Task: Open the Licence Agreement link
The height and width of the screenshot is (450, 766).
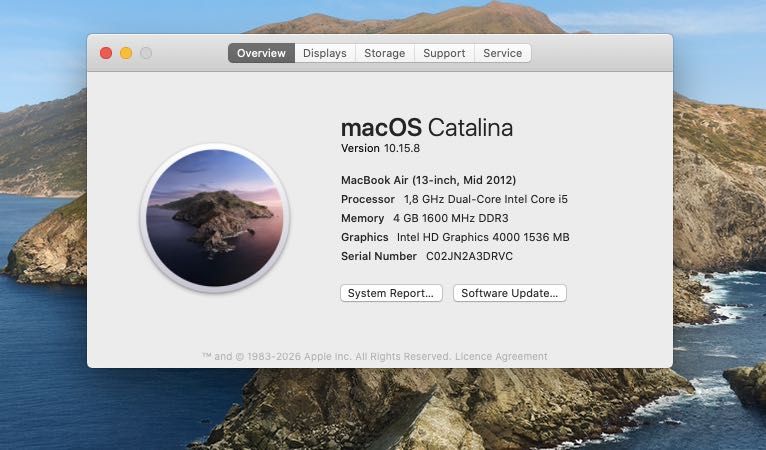Action: click(x=501, y=356)
